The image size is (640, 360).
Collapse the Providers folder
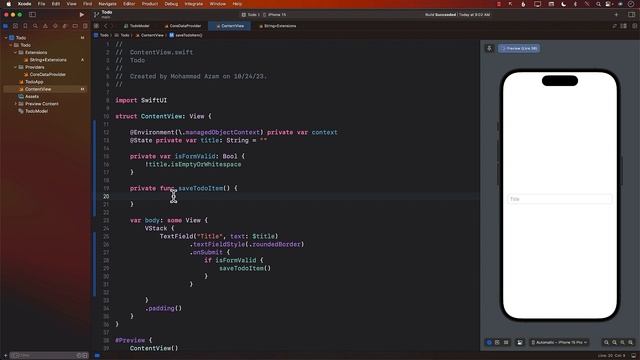coord(16,67)
